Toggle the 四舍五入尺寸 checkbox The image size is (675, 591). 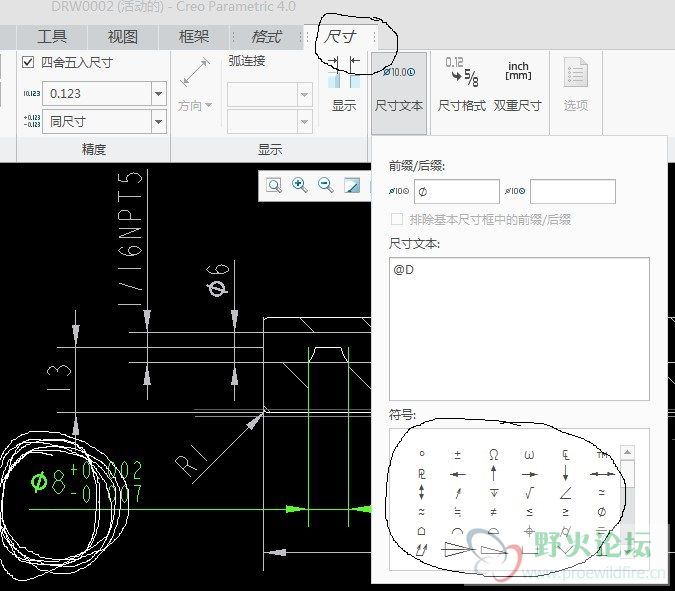(x=28, y=62)
